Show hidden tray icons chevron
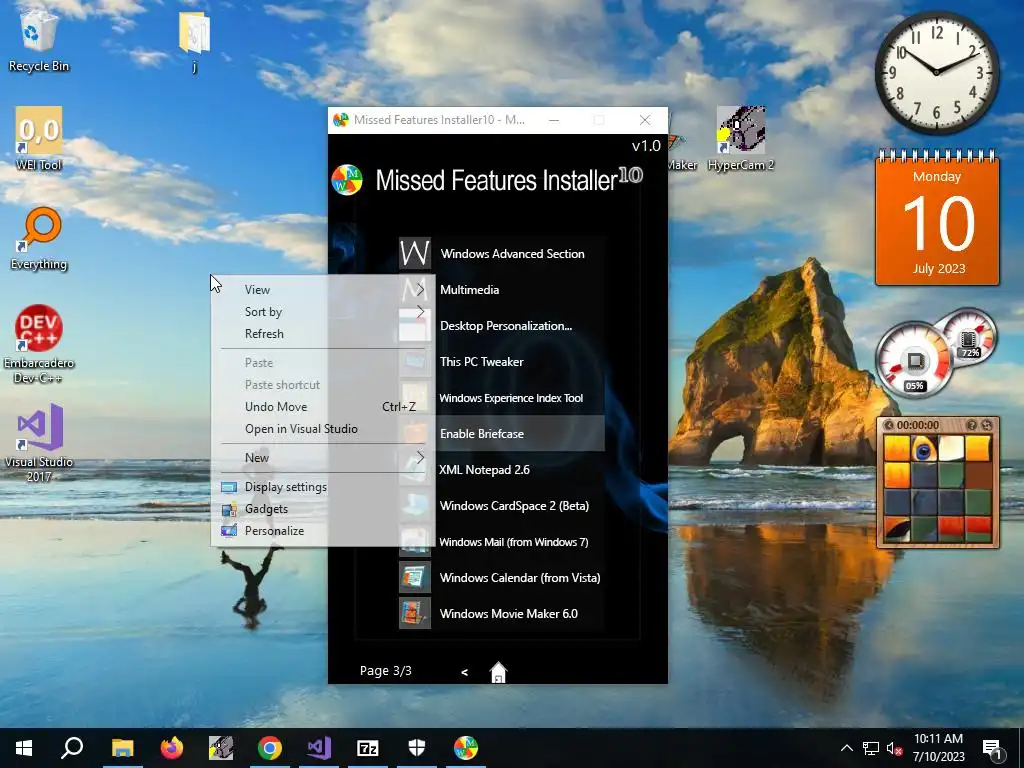 (x=846, y=748)
